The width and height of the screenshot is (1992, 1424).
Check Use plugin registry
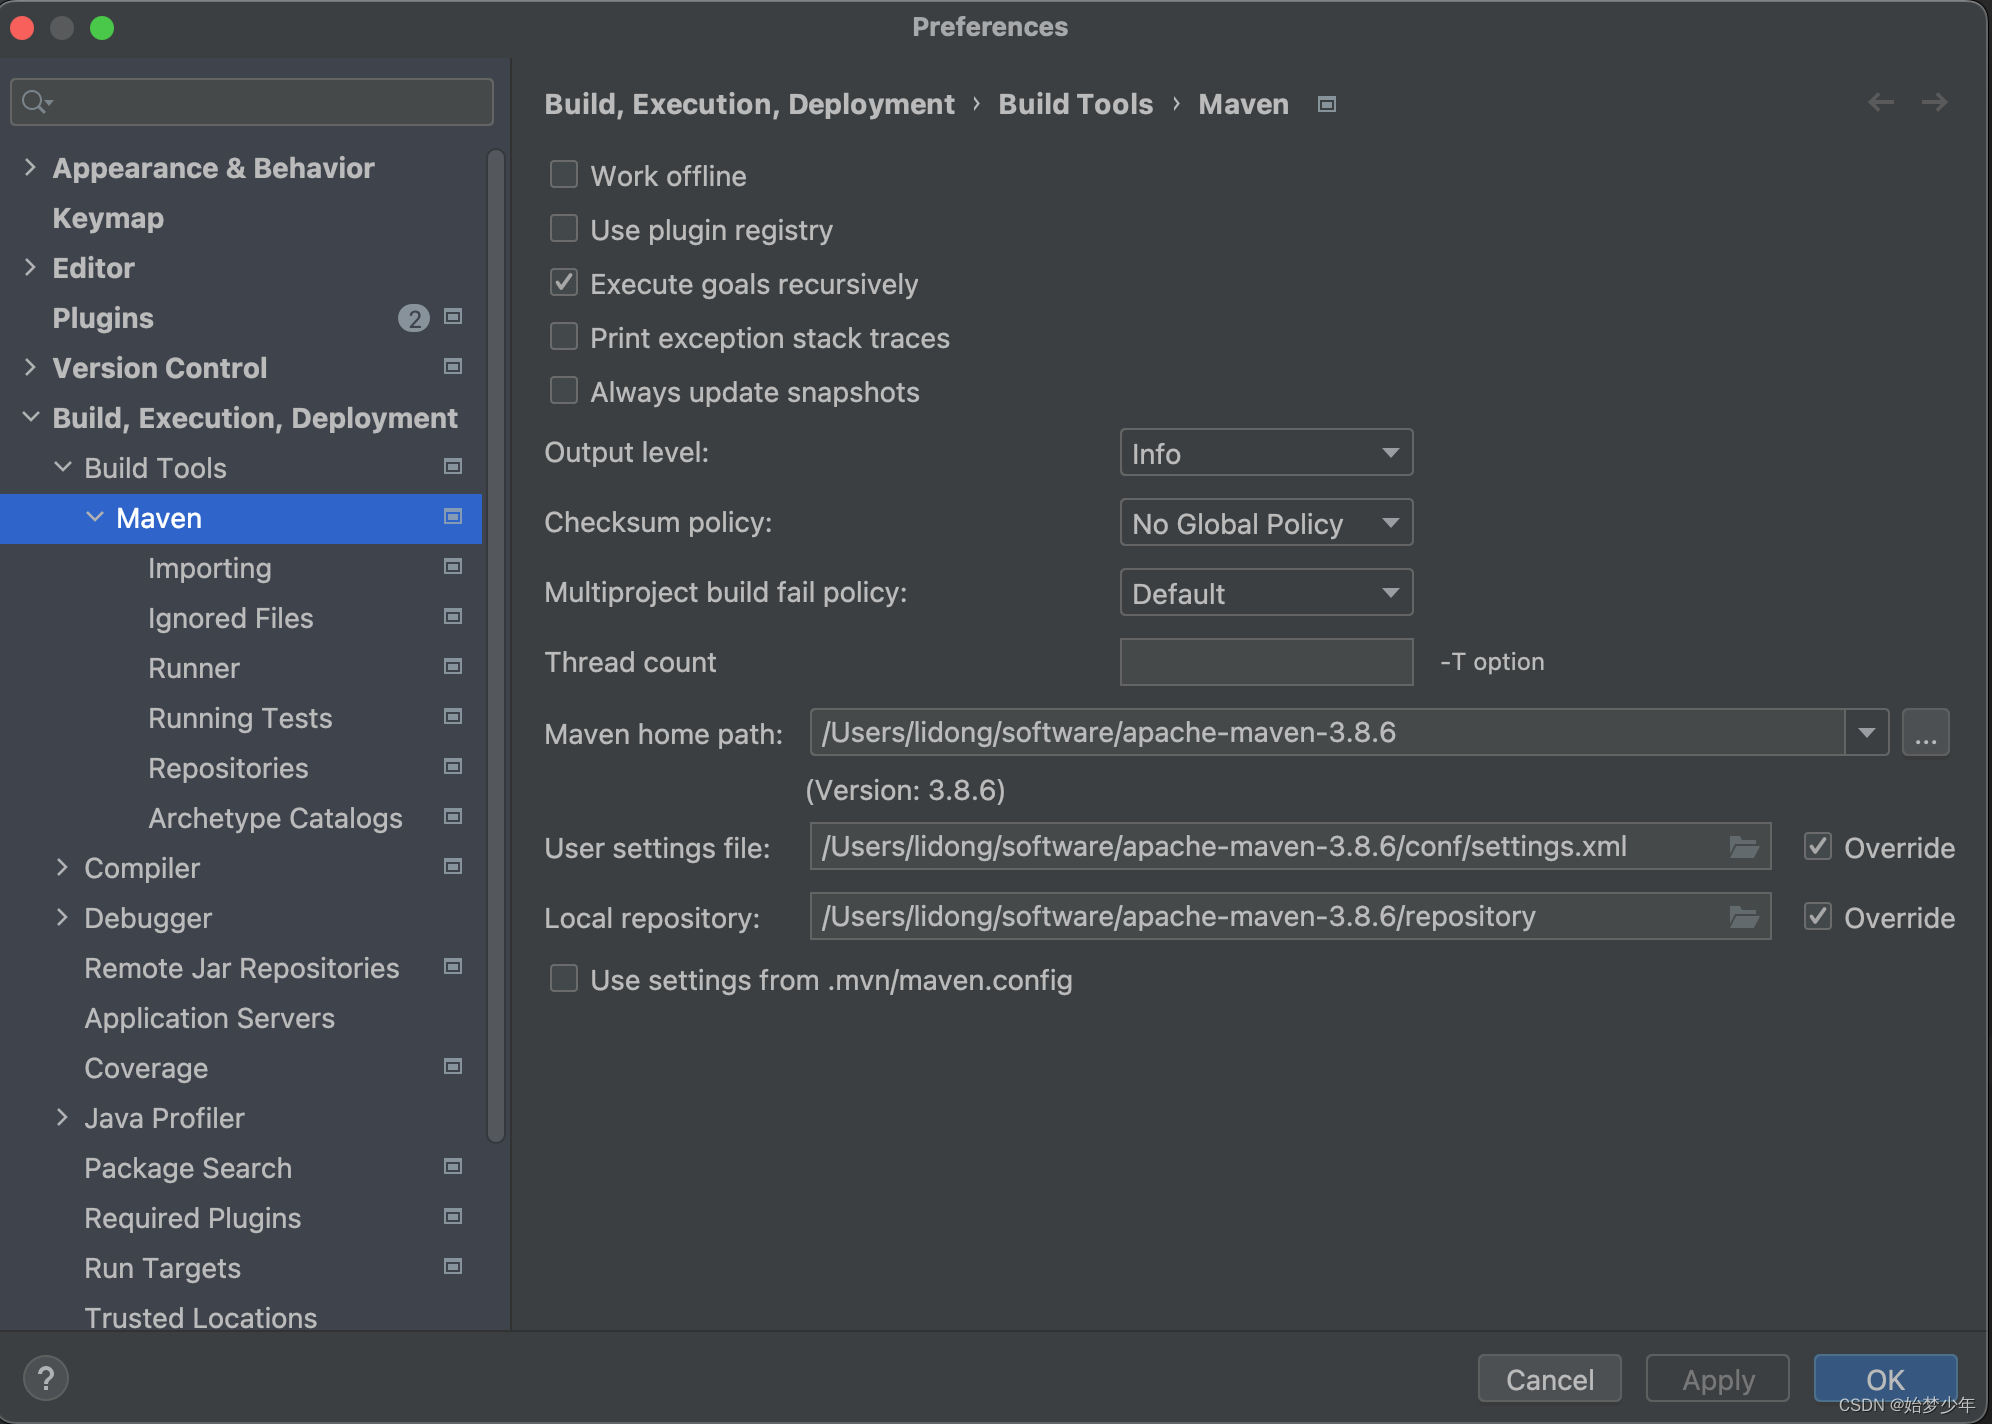pos(564,229)
